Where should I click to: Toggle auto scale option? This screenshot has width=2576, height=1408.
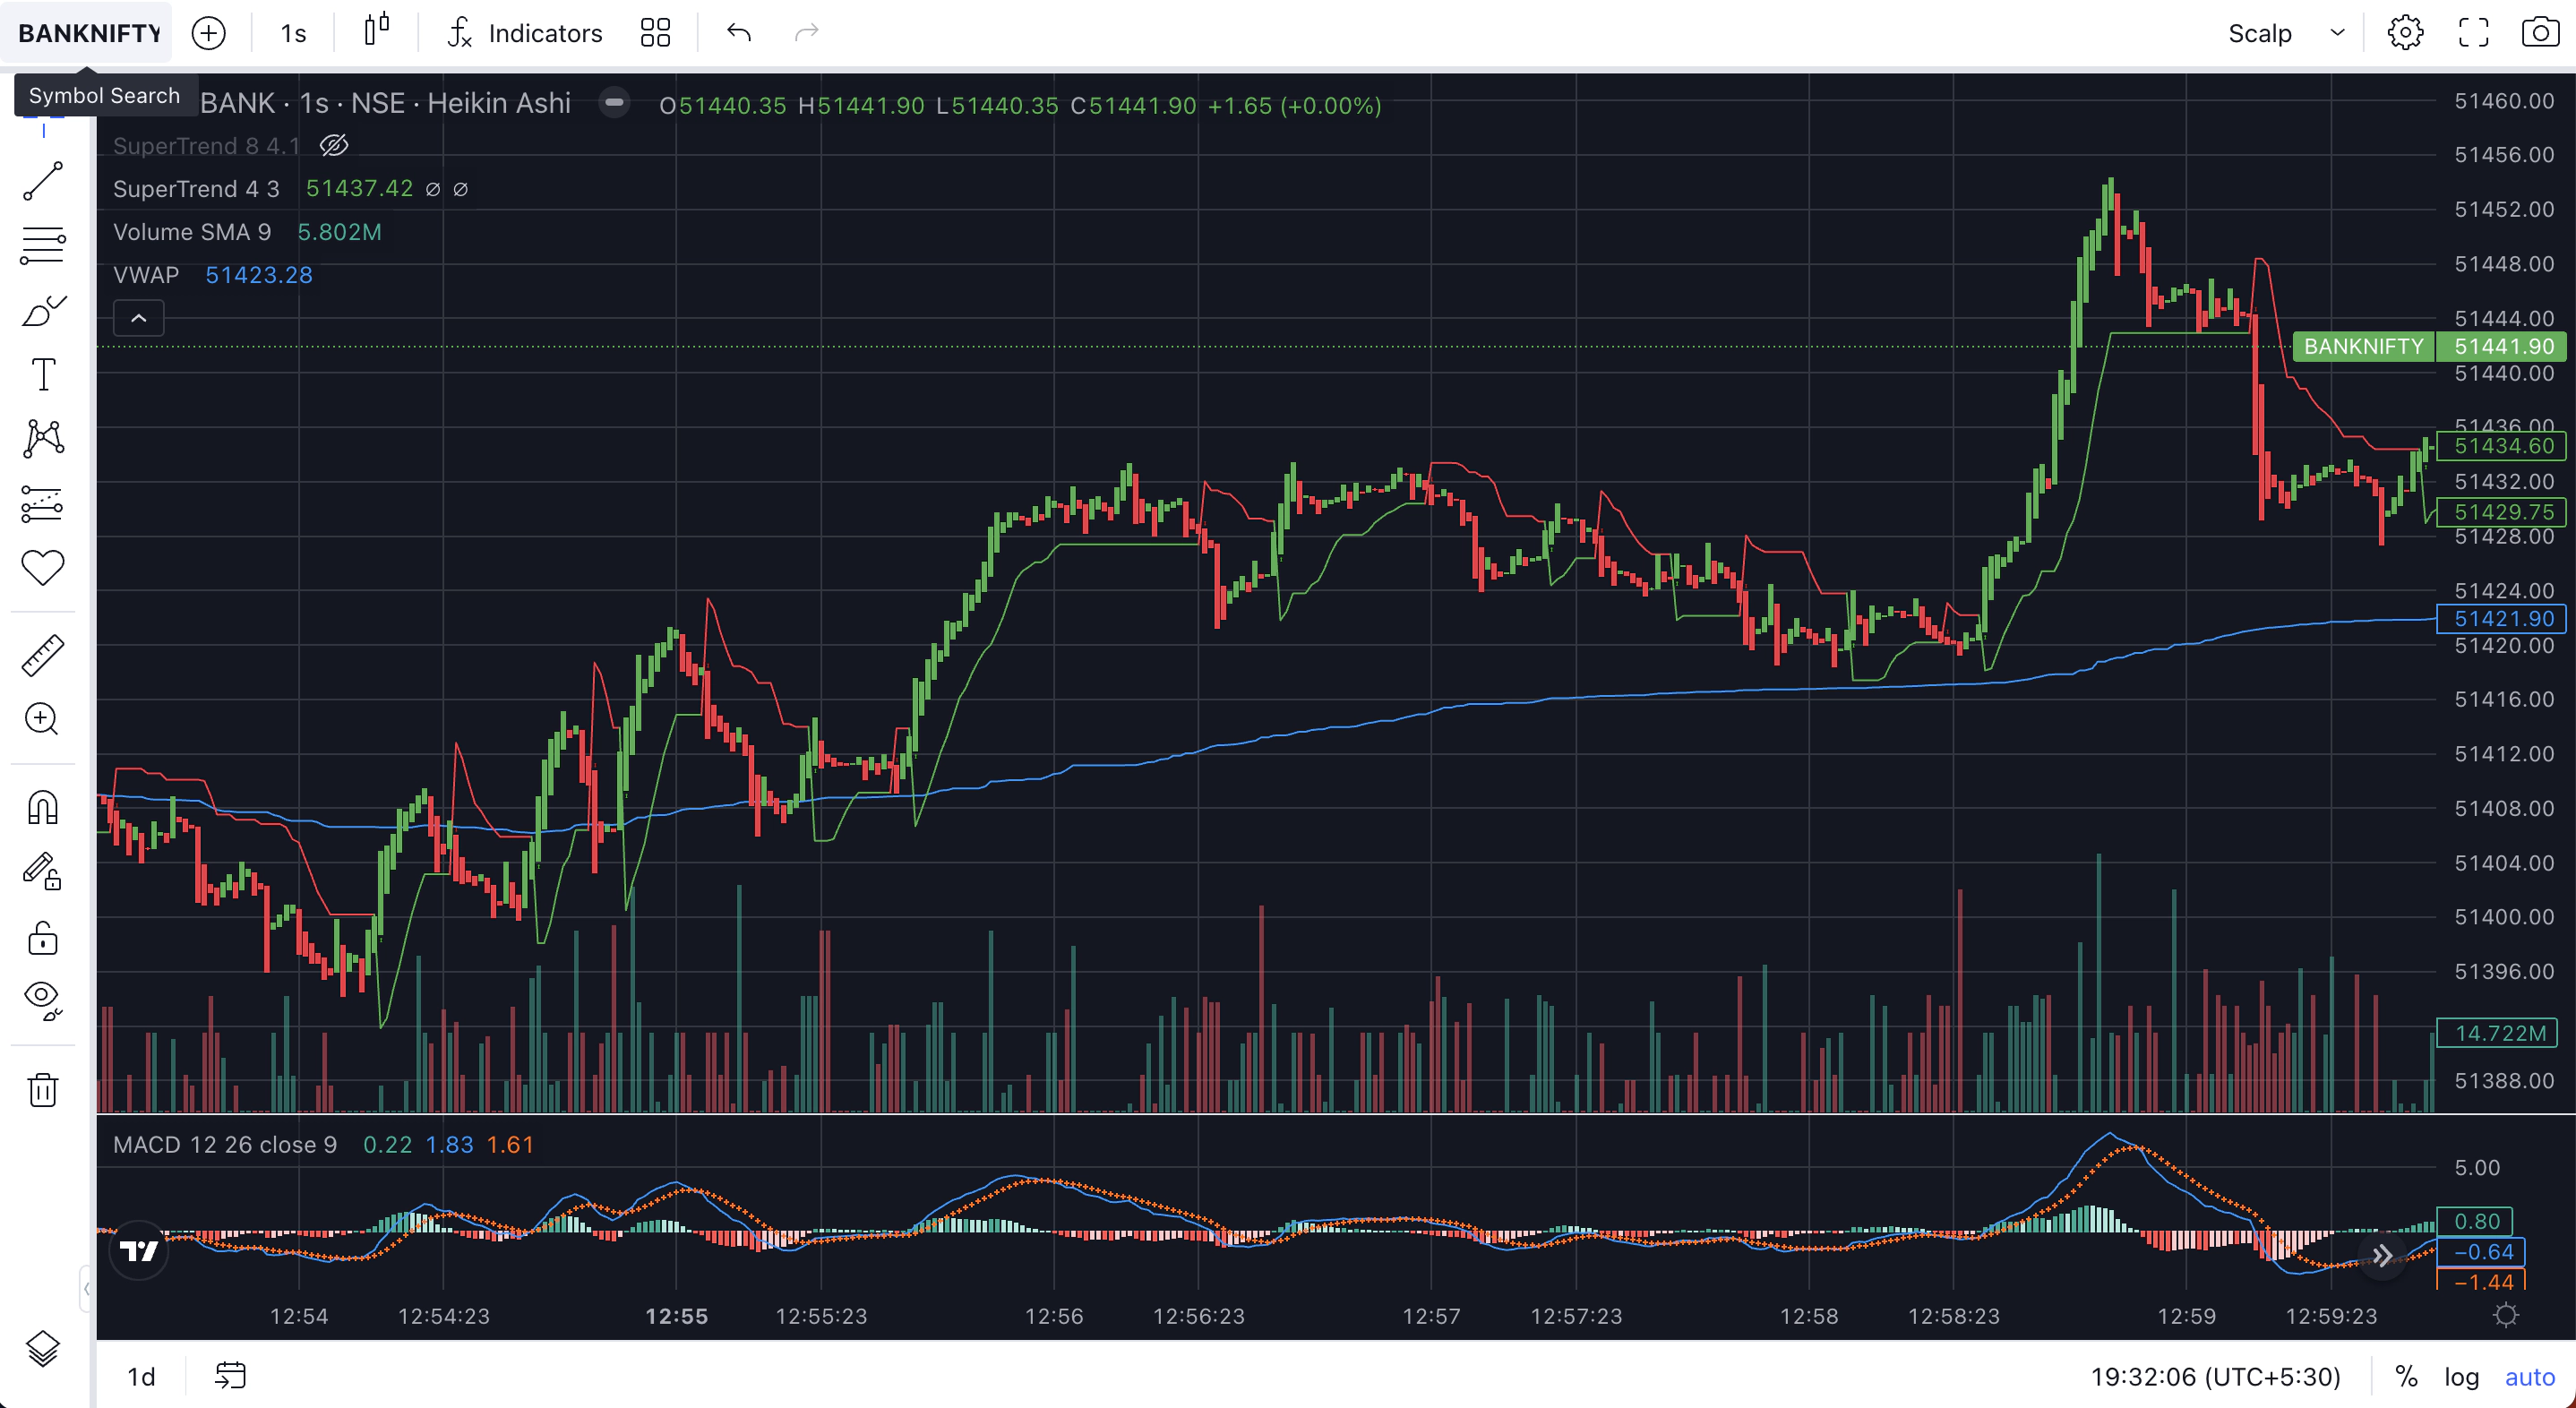pos(2529,1377)
